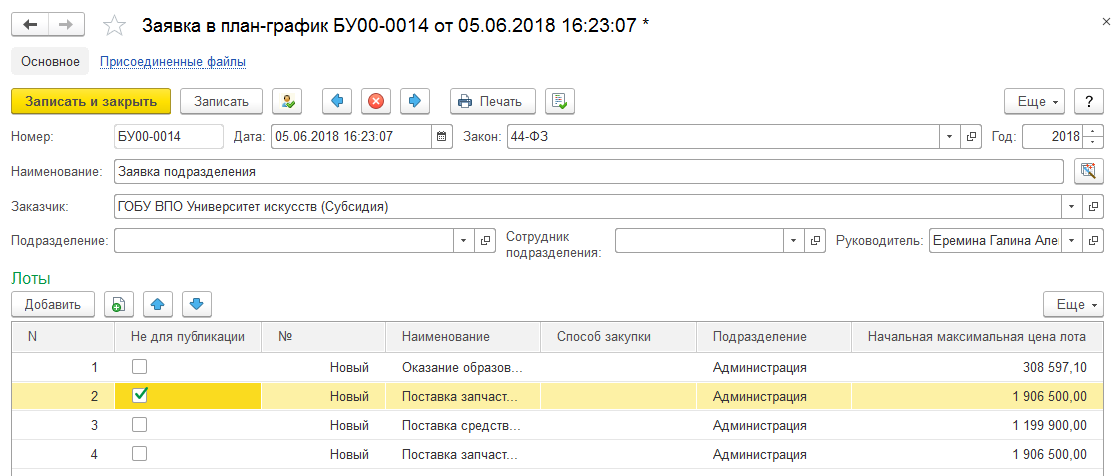Switch to Присоединенные файлы tab

pos(173,62)
